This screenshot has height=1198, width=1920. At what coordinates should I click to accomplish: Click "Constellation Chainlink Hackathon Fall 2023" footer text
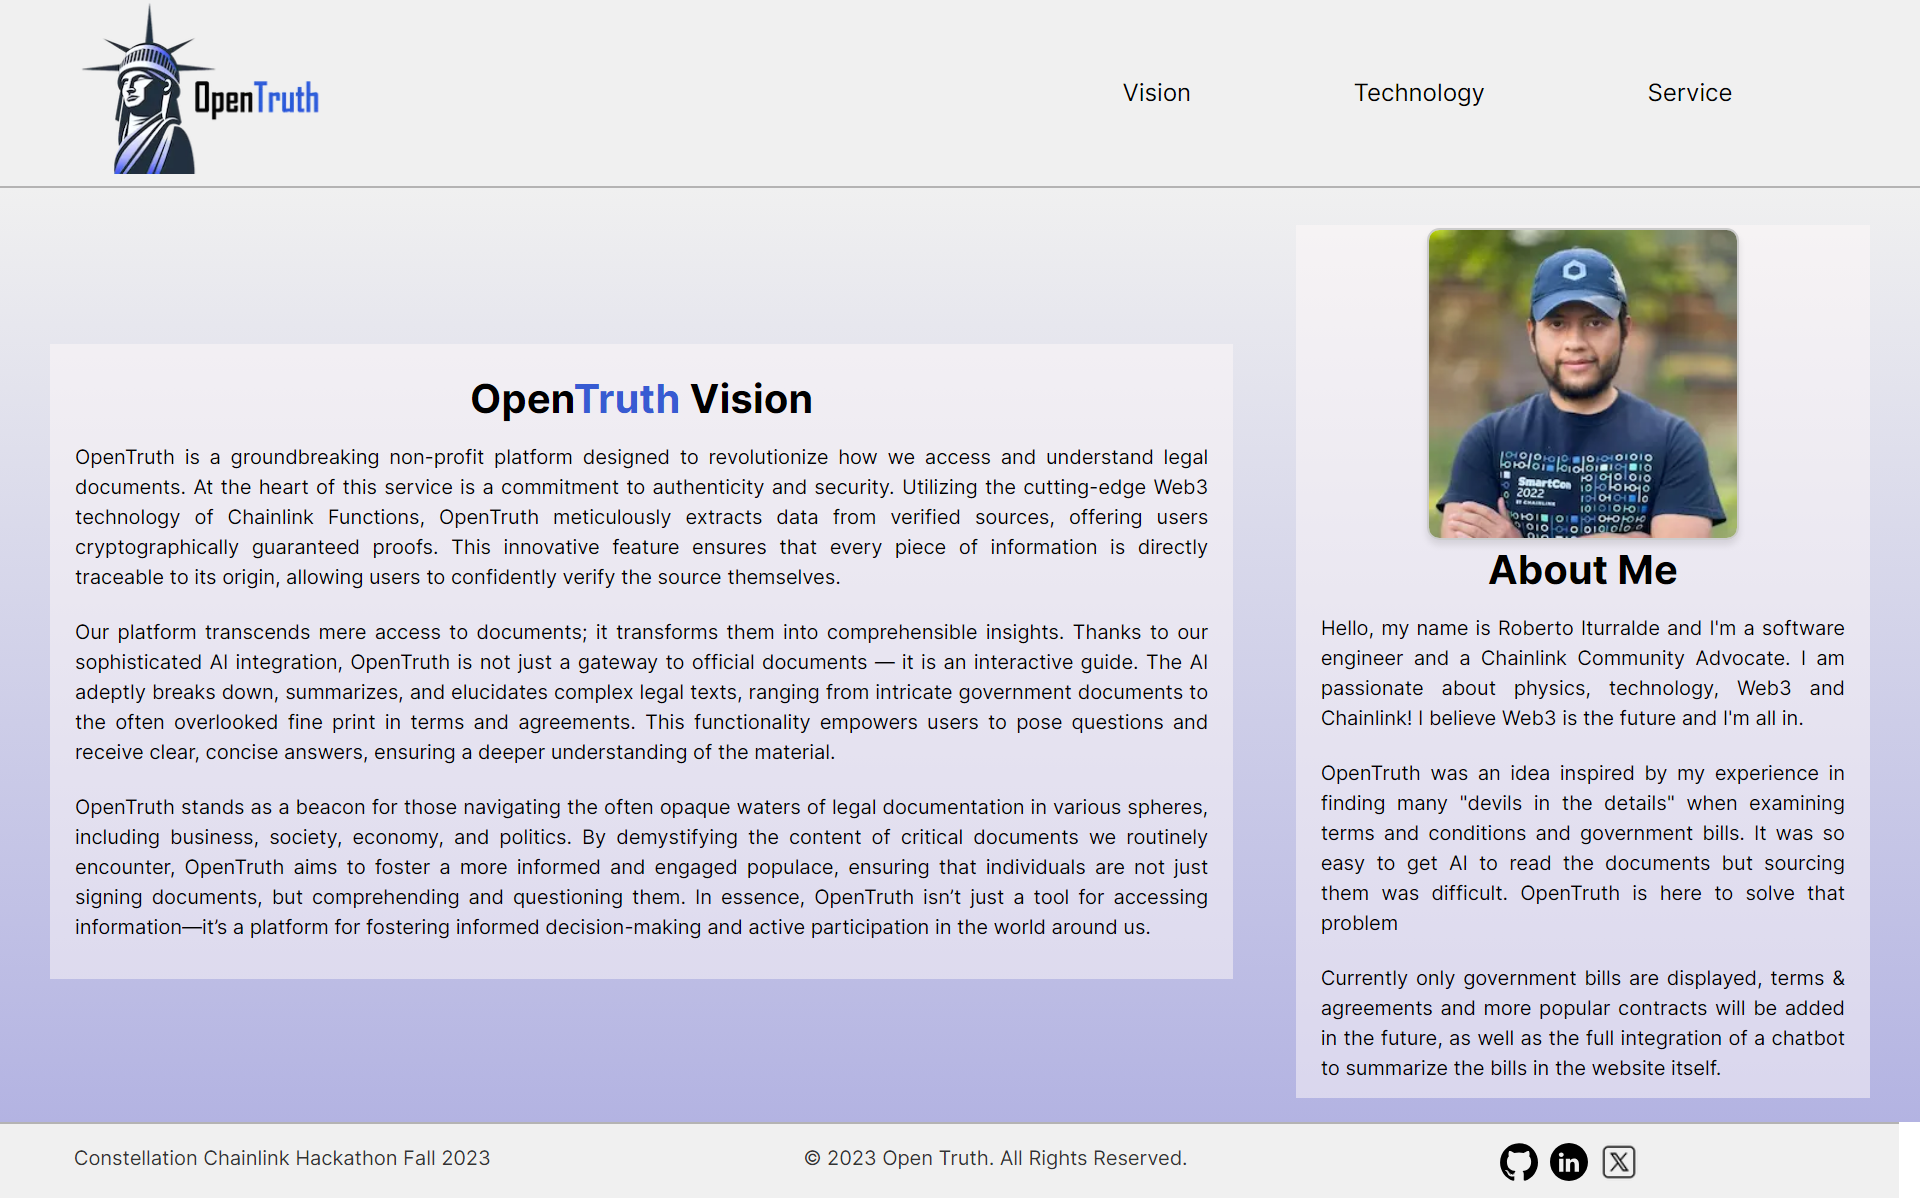coord(282,1158)
